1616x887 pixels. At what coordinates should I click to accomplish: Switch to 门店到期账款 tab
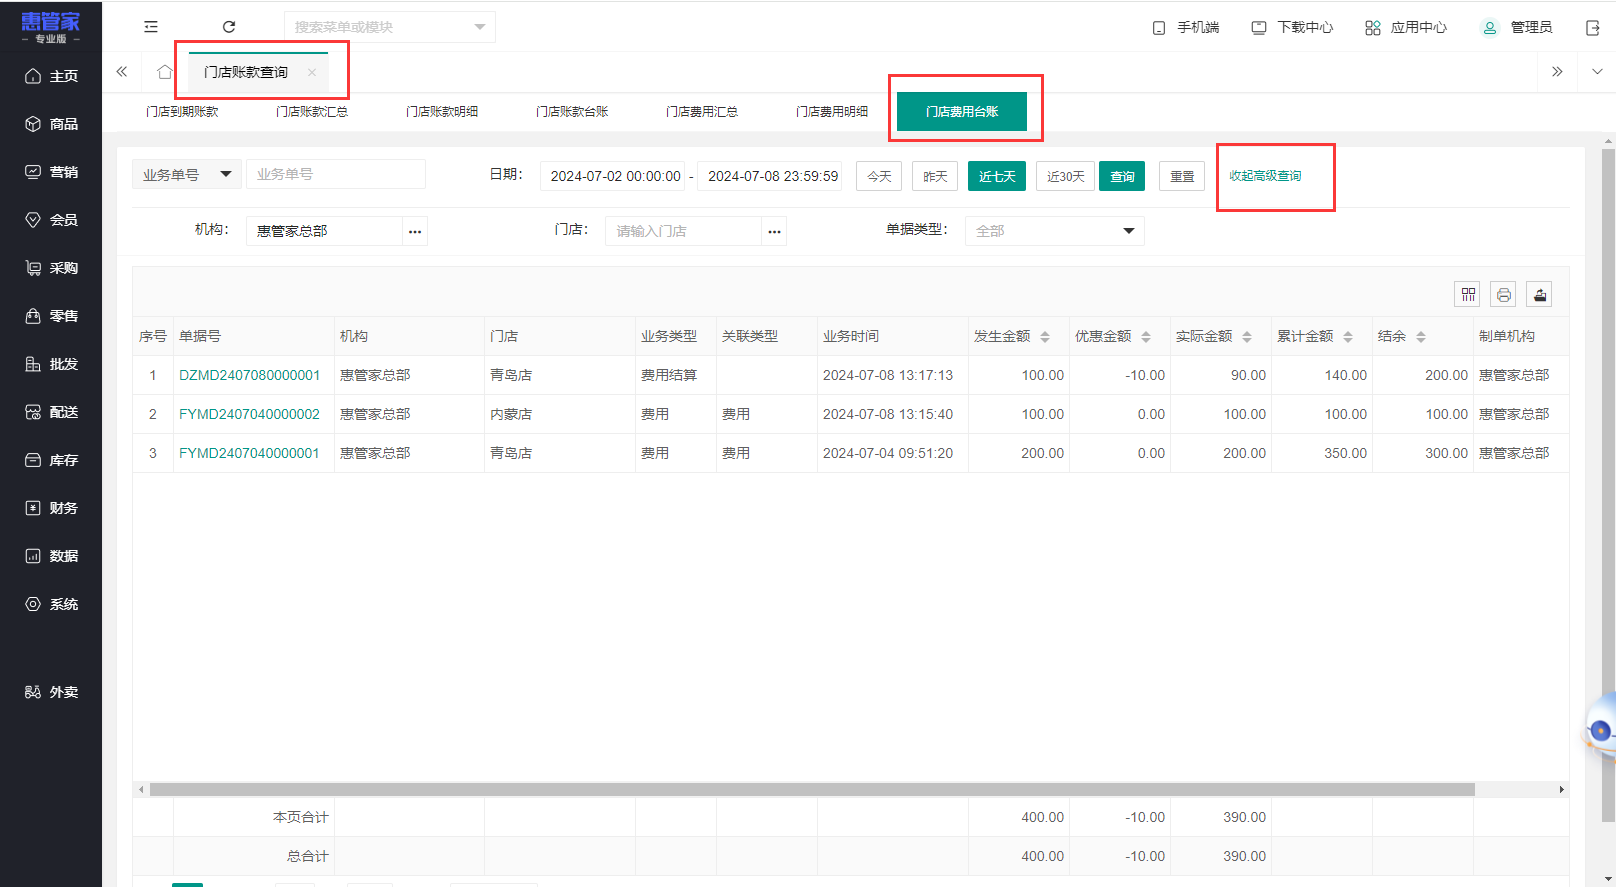pyautogui.click(x=182, y=112)
